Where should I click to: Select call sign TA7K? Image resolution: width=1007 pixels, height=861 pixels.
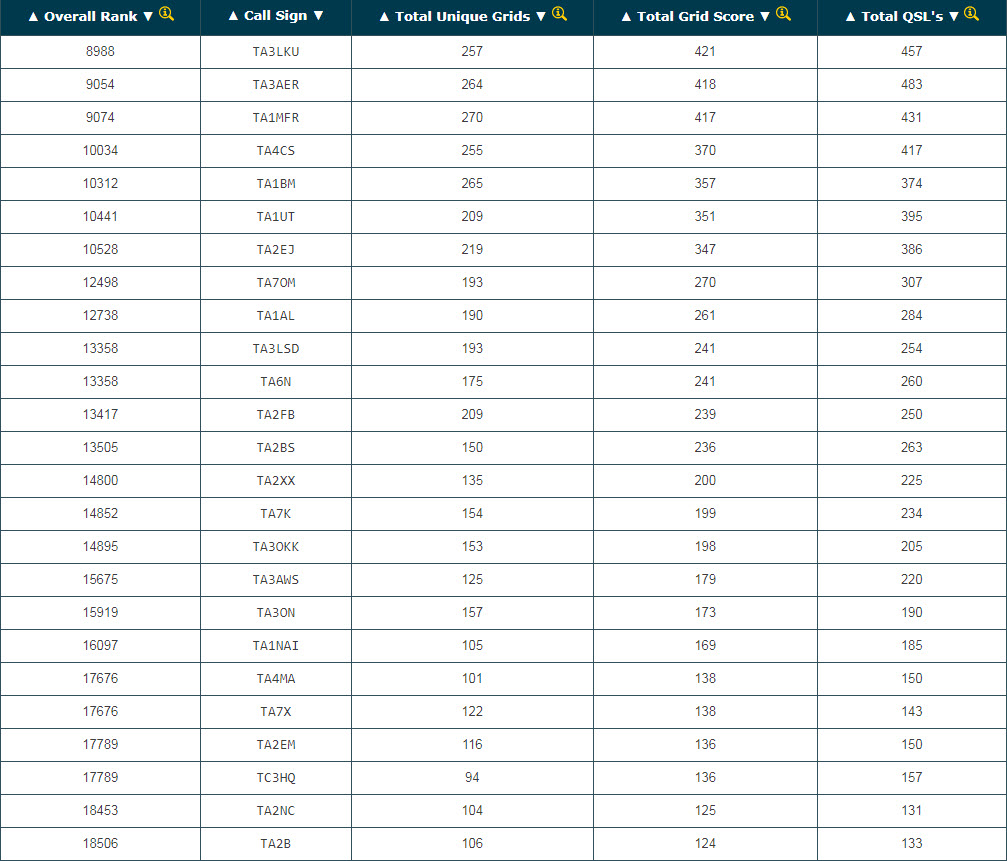coord(276,514)
